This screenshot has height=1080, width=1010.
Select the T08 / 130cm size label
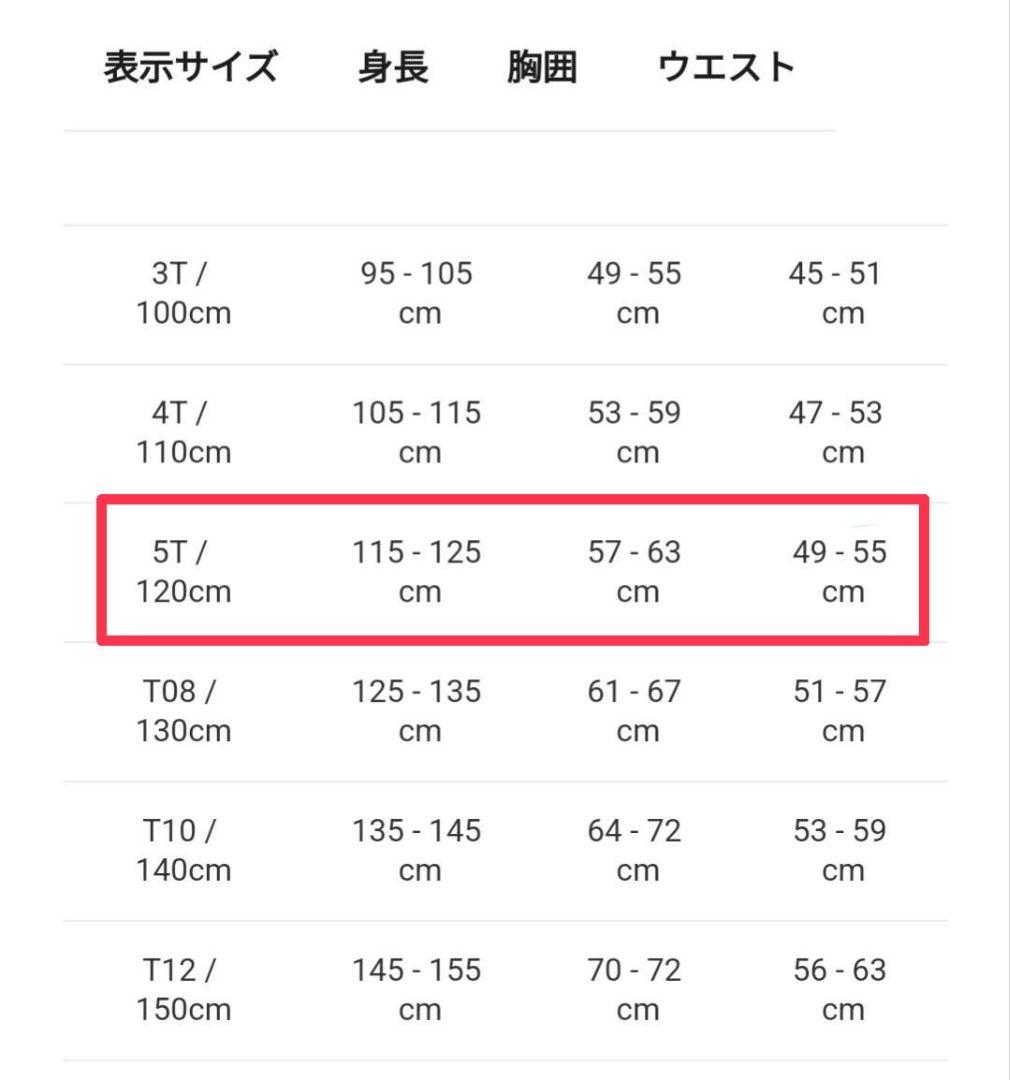[183, 711]
